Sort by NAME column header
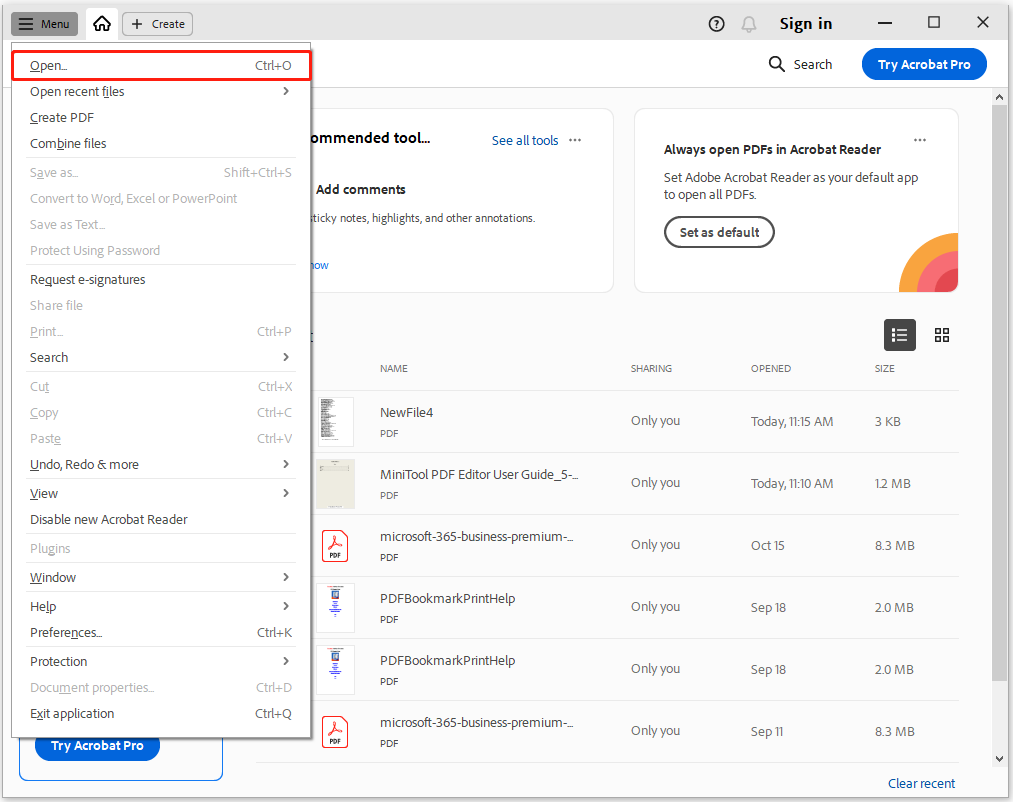 click(x=393, y=368)
